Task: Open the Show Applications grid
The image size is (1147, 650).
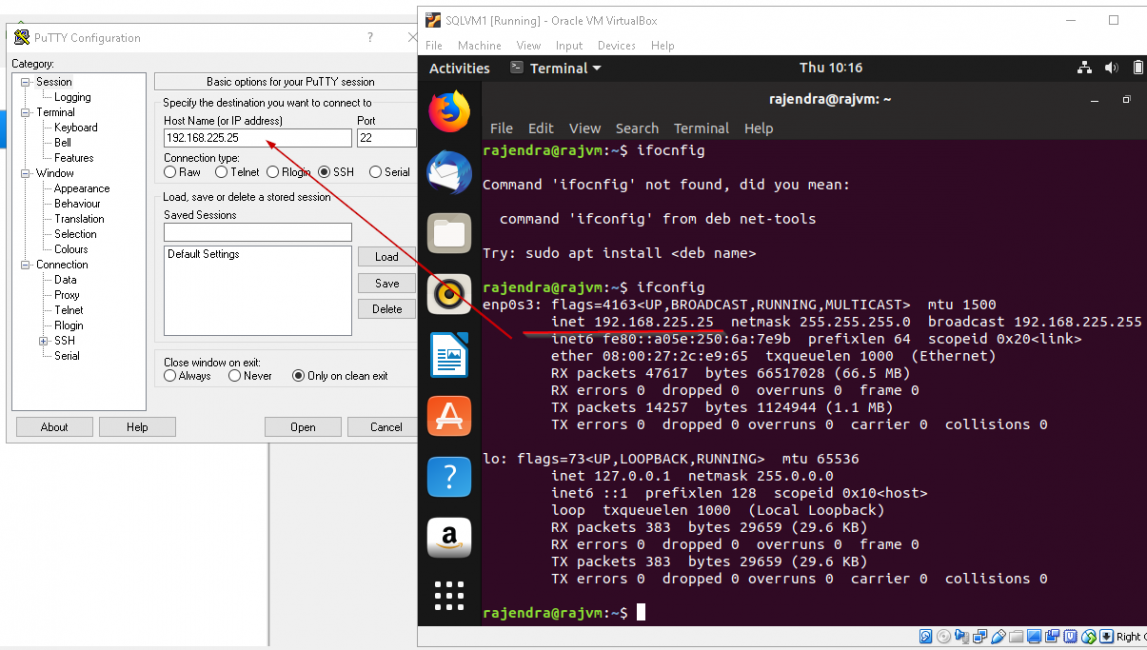Action: [x=449, y=595]
